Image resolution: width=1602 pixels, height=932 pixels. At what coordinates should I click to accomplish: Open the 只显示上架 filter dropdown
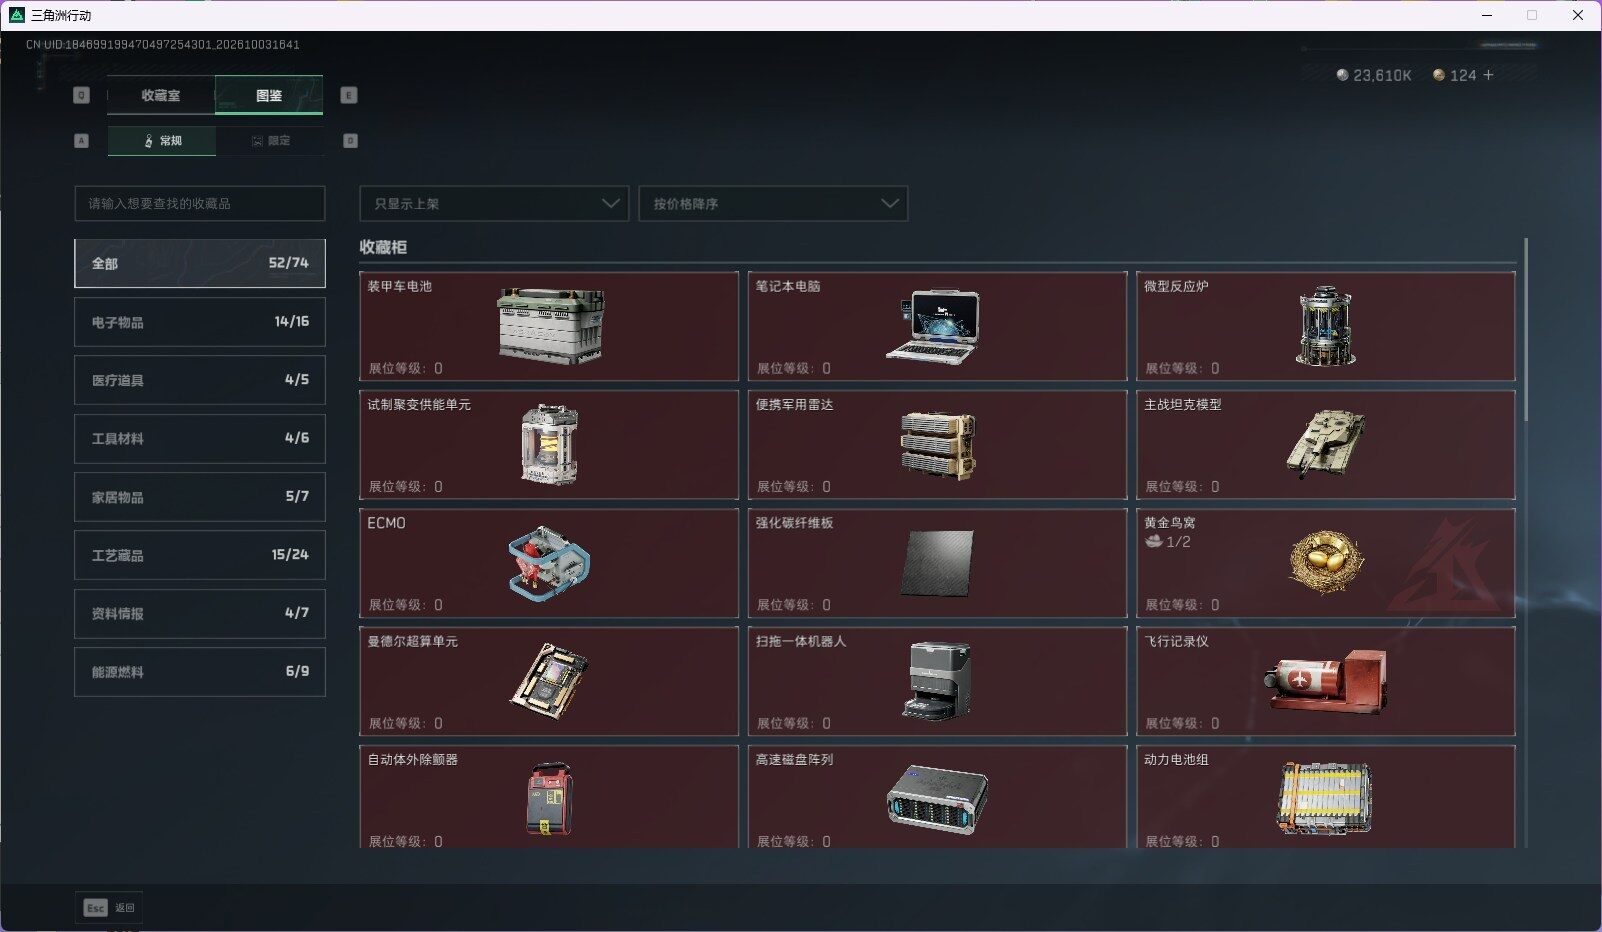coord(494,204)
